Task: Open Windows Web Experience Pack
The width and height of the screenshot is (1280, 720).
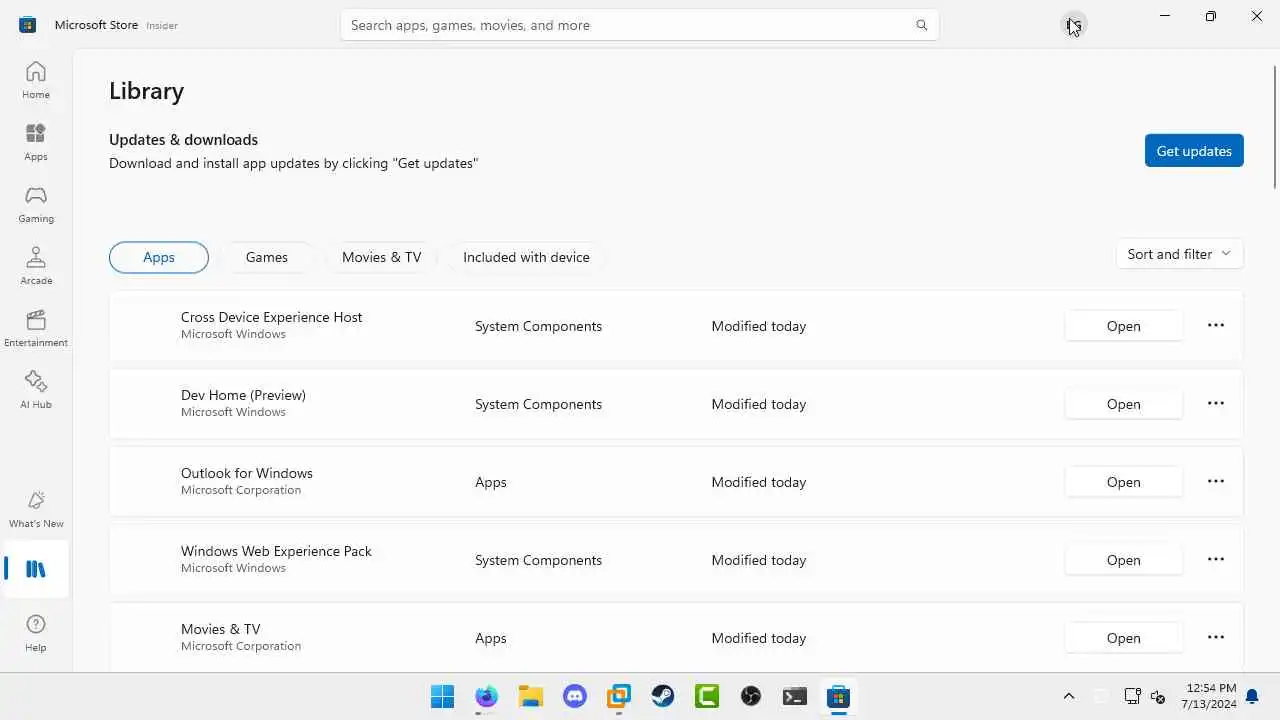Action: 1123,560
